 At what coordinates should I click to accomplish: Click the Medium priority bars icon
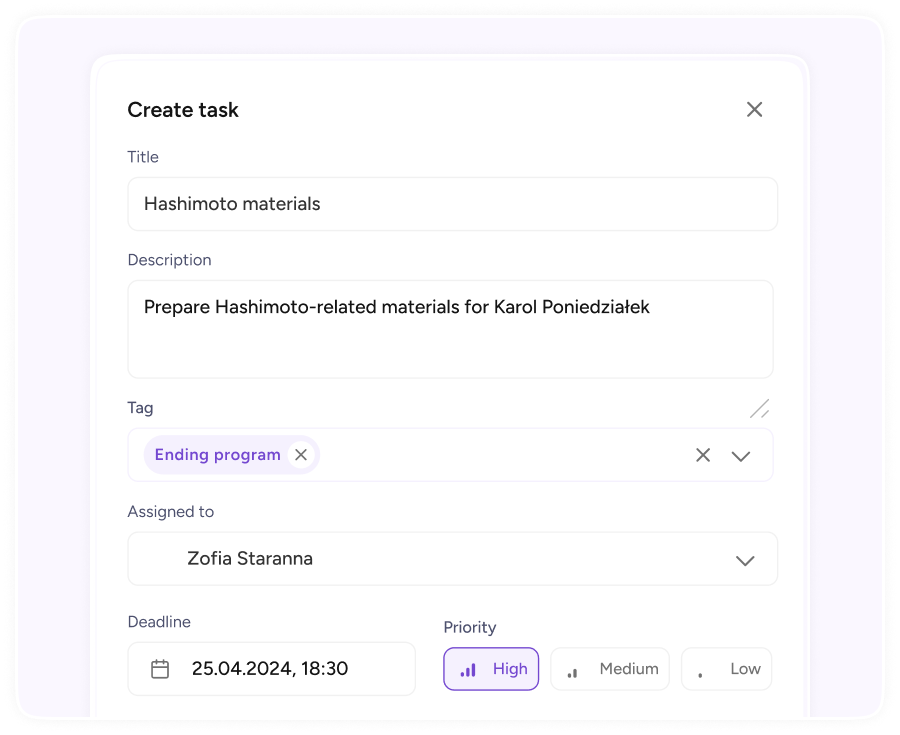click(572, 672)
